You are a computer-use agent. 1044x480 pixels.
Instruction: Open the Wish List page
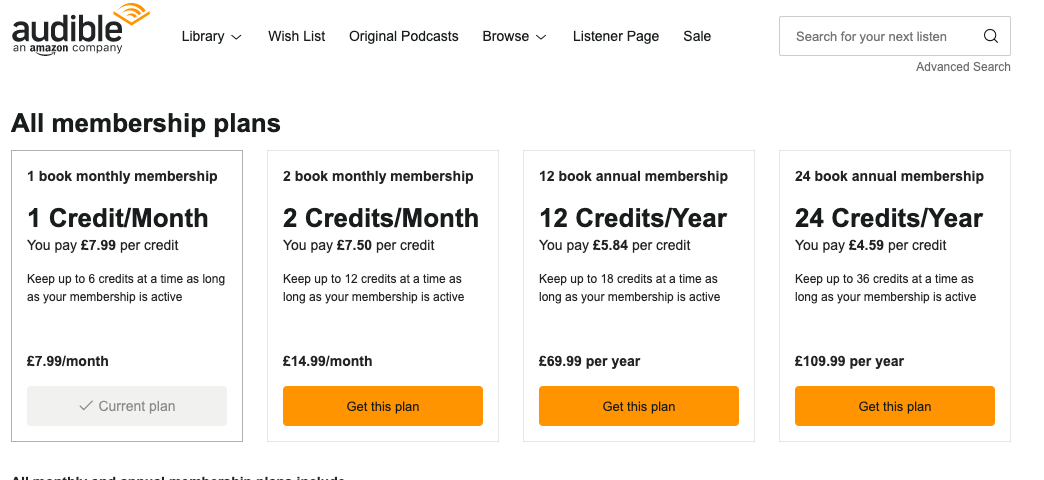tap(297, 36)
